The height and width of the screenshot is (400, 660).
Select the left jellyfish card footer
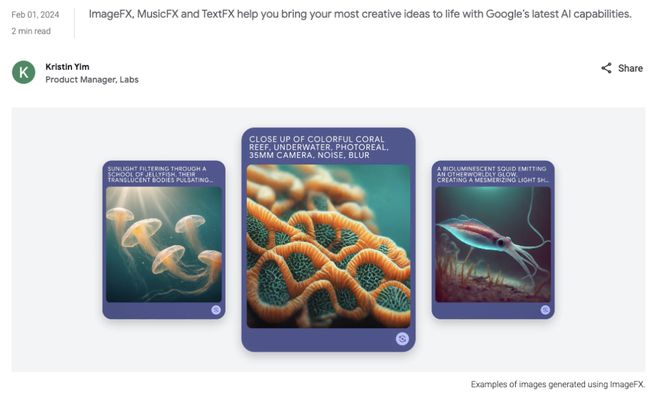(164, 310)
